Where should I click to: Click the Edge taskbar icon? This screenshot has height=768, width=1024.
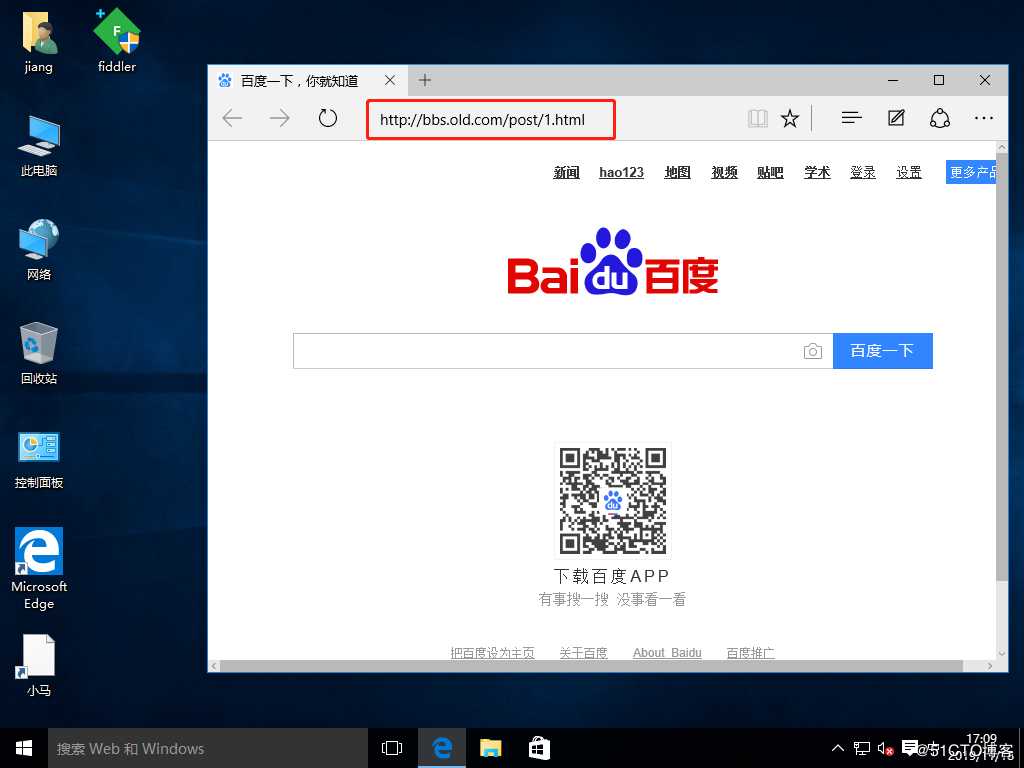[x=442, y=748]
